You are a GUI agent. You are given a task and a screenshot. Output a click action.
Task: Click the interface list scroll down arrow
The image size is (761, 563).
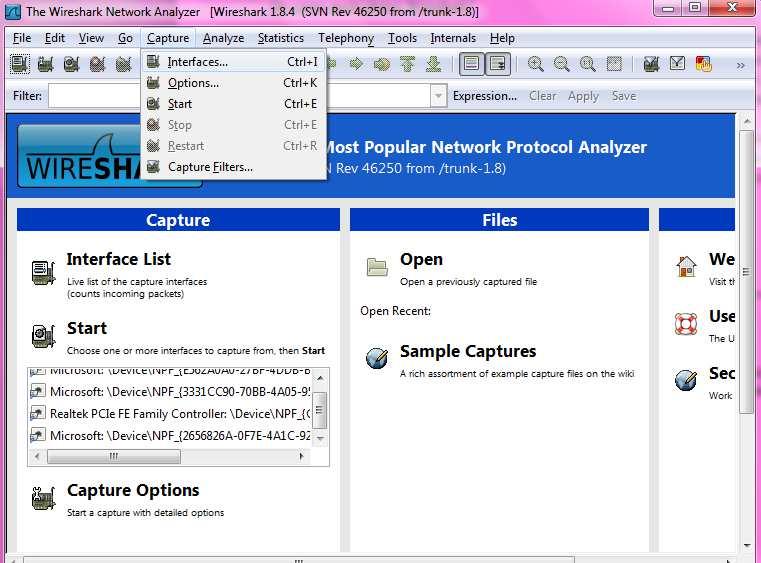point(320,438)
